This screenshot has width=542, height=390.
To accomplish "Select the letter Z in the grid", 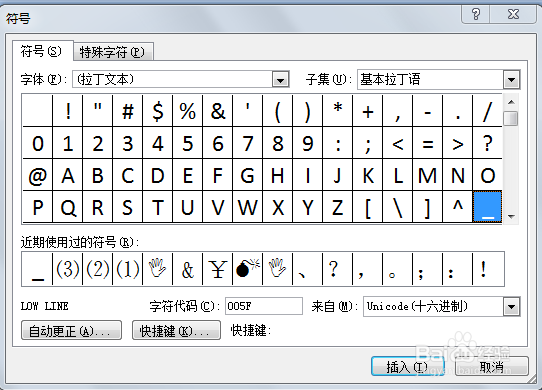I will click(x=338, y=207).
